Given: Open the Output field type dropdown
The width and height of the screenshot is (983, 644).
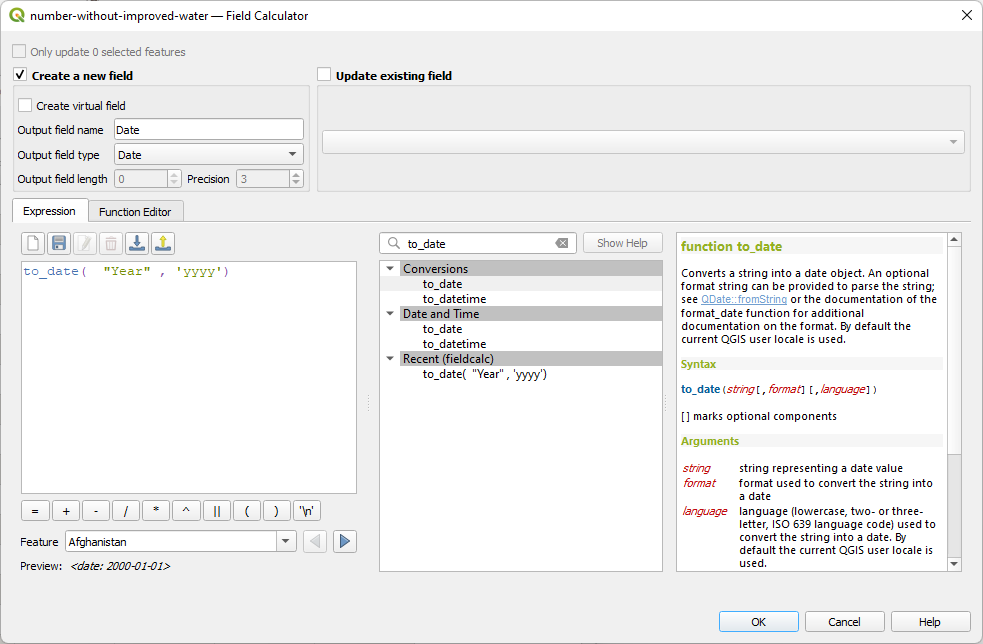Looking at the screenshot, I should pos(293,154).
